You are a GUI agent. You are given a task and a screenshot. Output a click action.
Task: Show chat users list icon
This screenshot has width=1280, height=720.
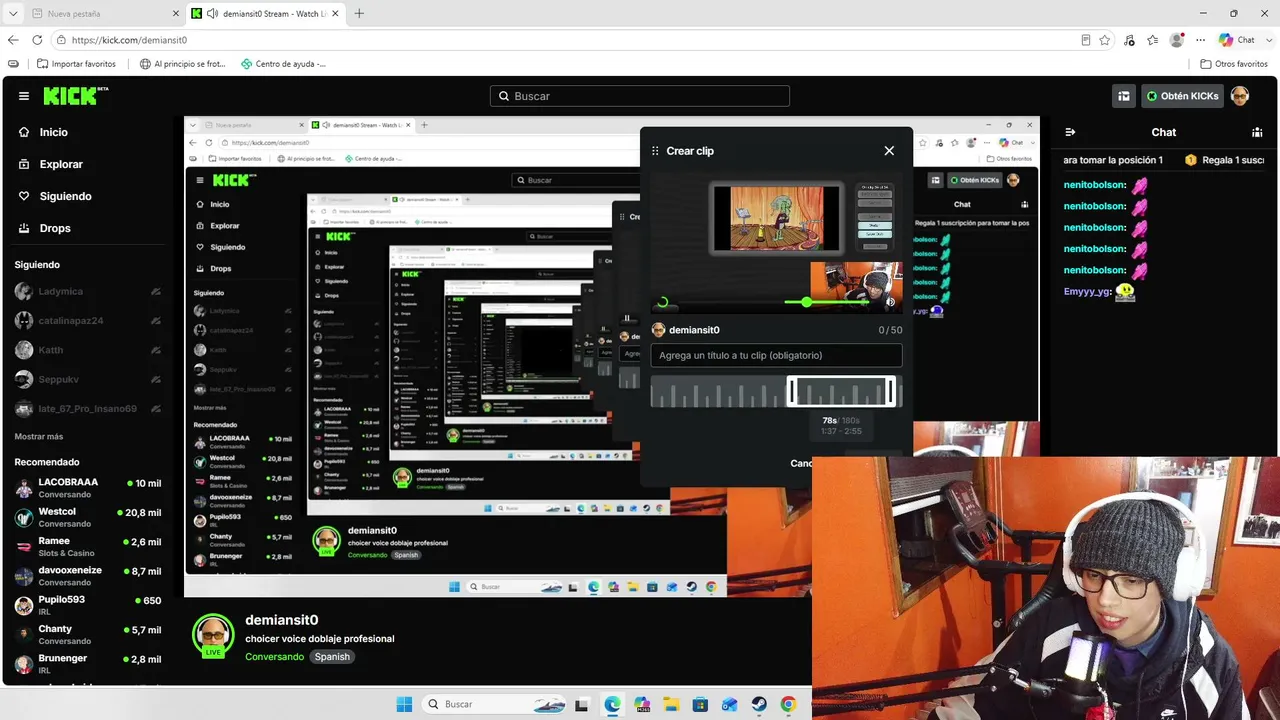(1257, 132)
